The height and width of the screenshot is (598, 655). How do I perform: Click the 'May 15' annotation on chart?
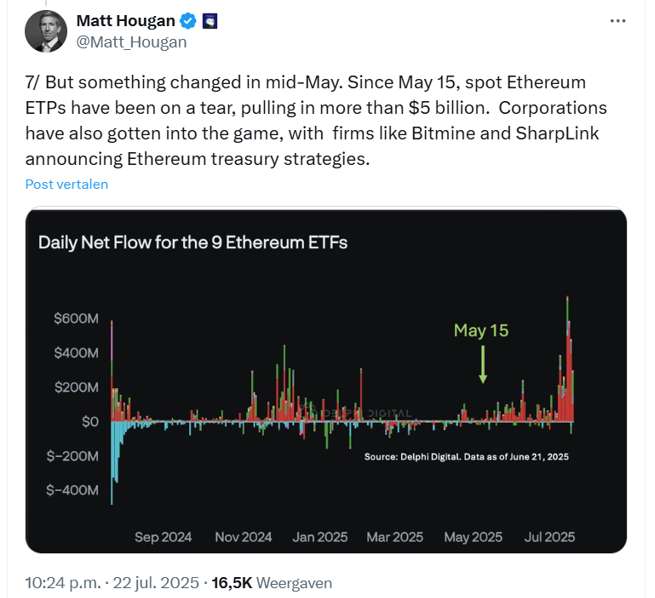[481, 330]
